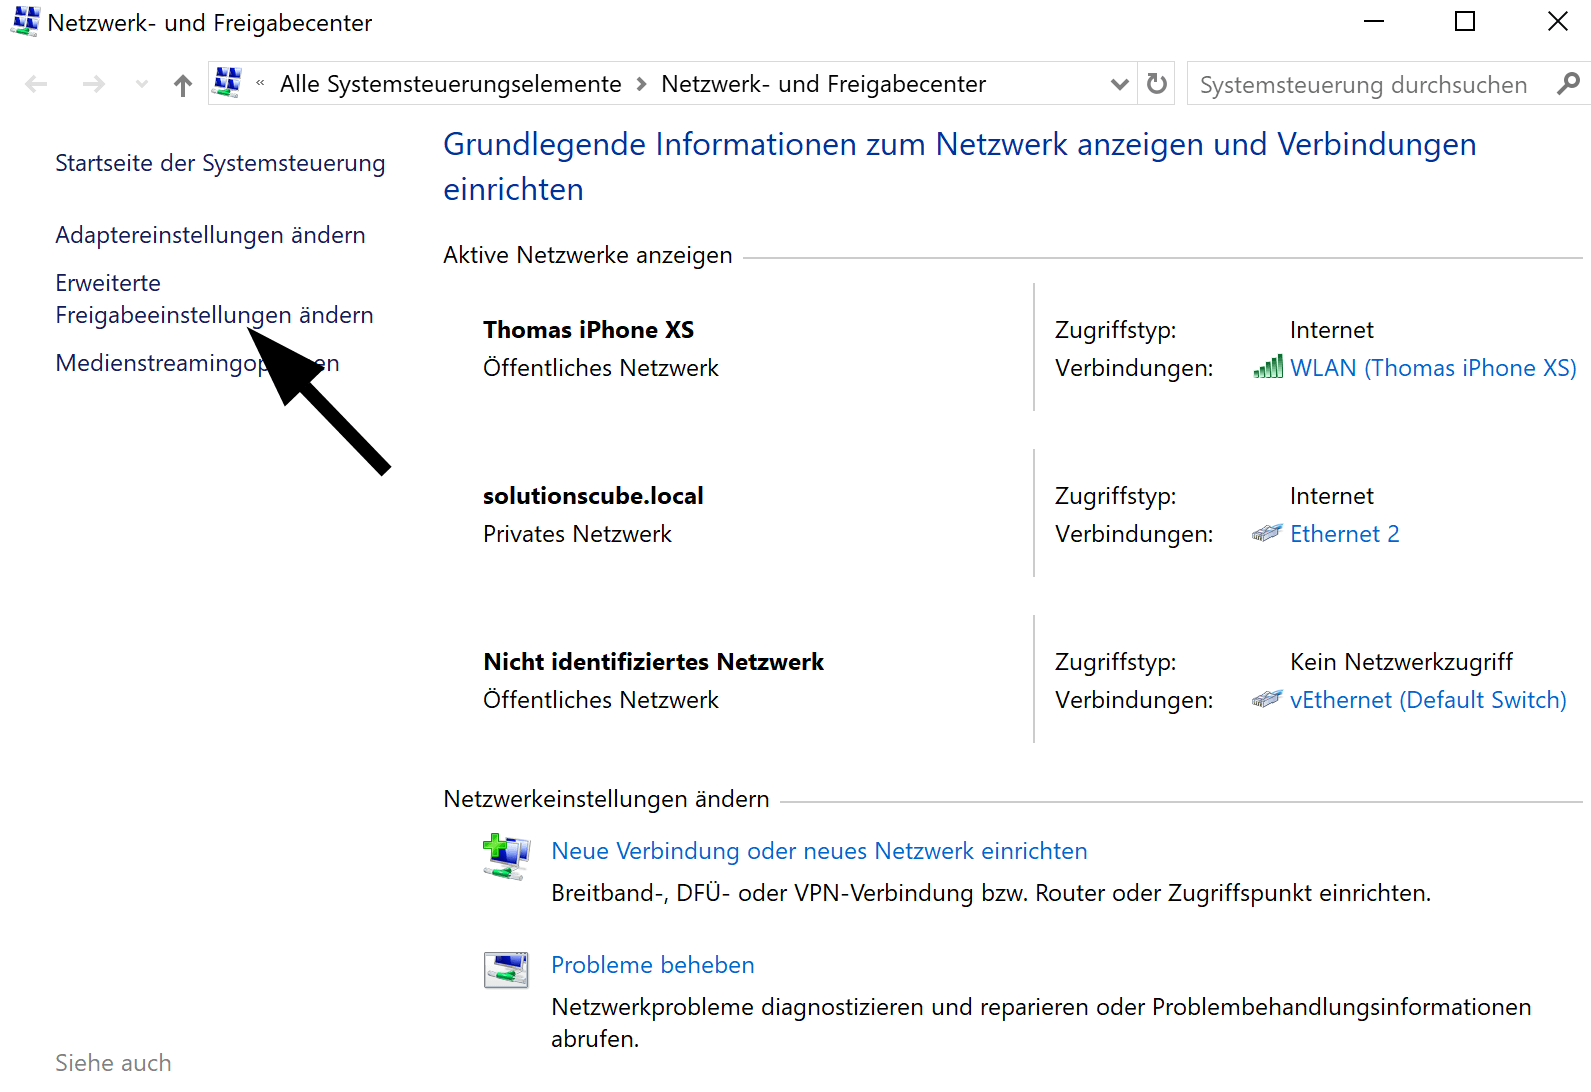Close the Netzwerk- und Freigabecenter window

1557,21
